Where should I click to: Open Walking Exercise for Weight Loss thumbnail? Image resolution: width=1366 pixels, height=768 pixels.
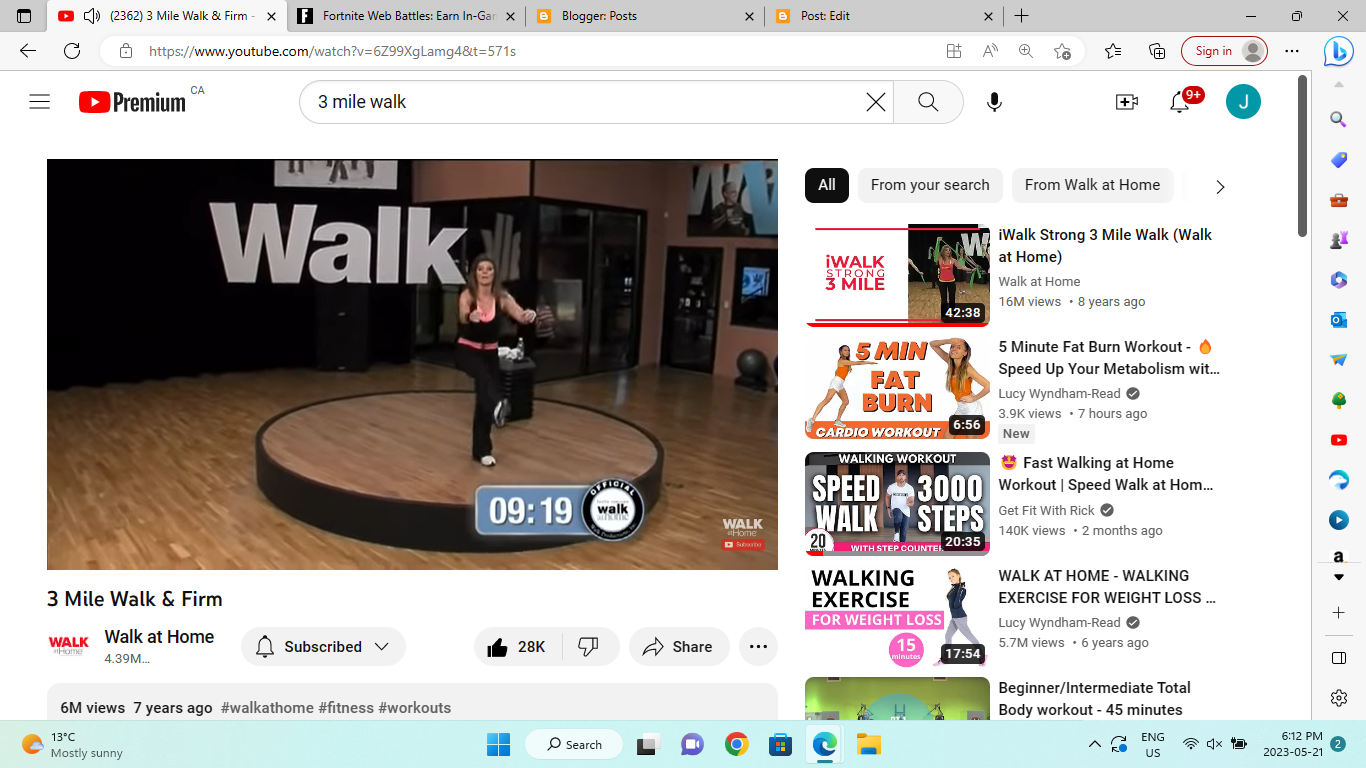click(897, 616)
